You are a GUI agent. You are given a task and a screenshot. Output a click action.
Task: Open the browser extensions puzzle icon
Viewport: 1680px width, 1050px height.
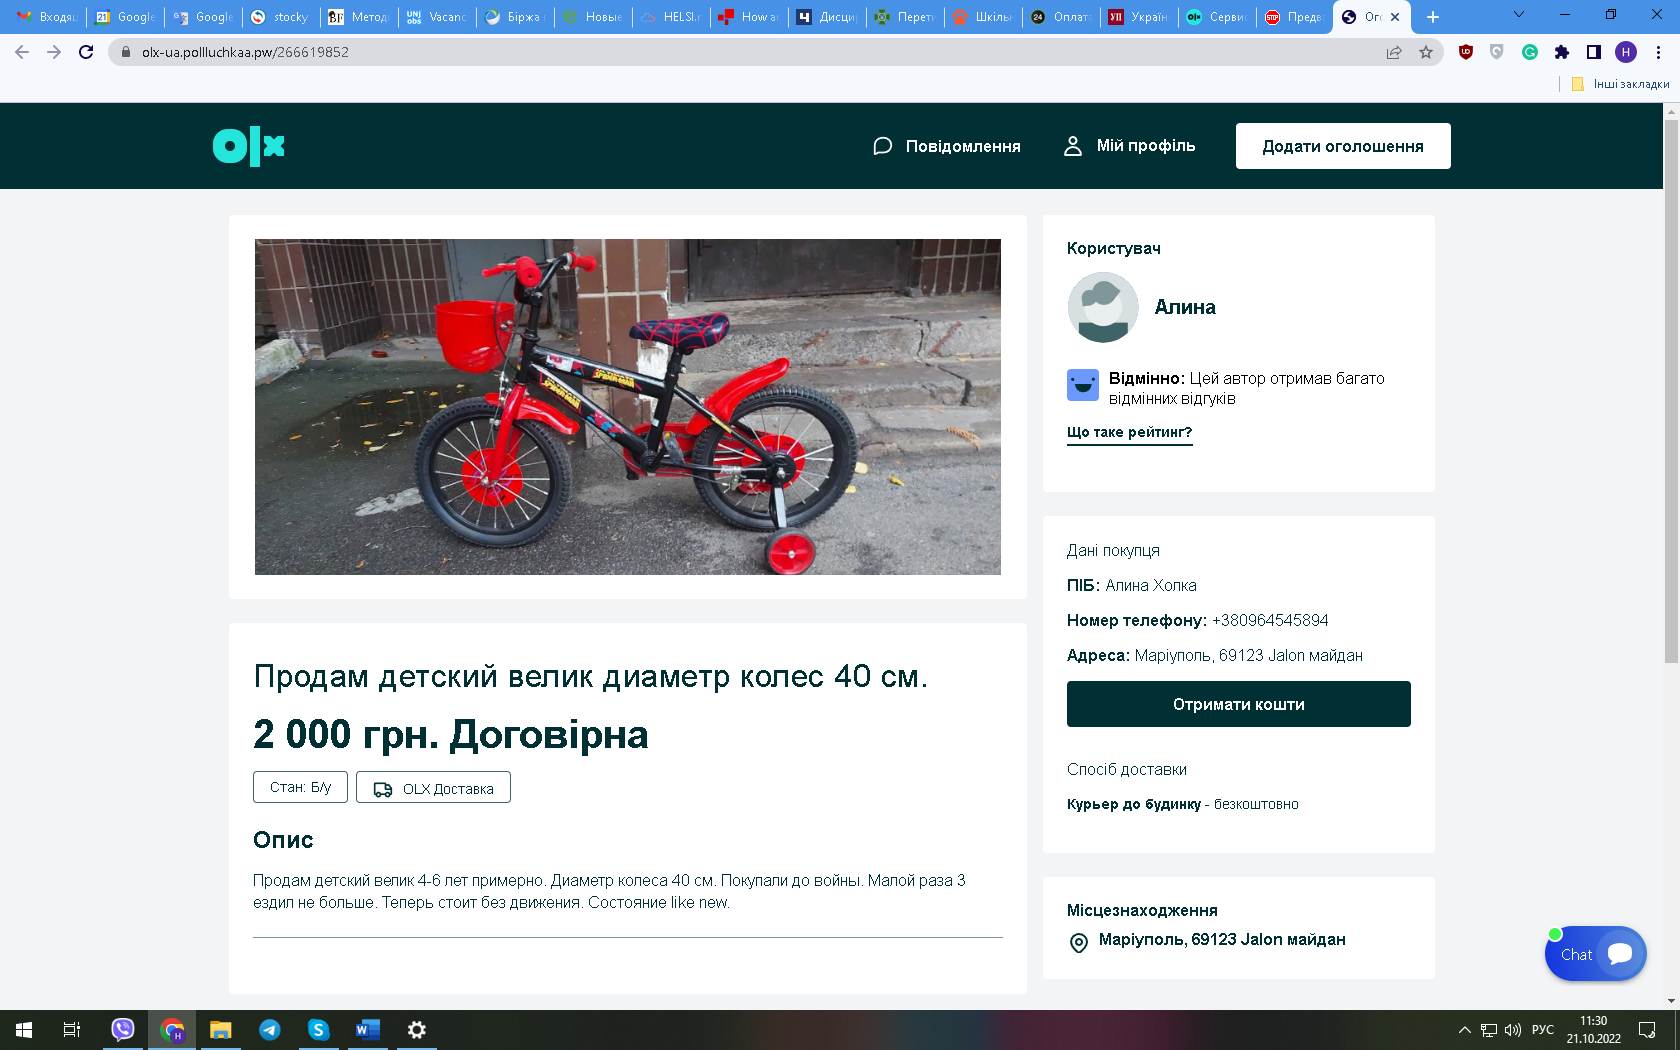[x=1561, y=52]
